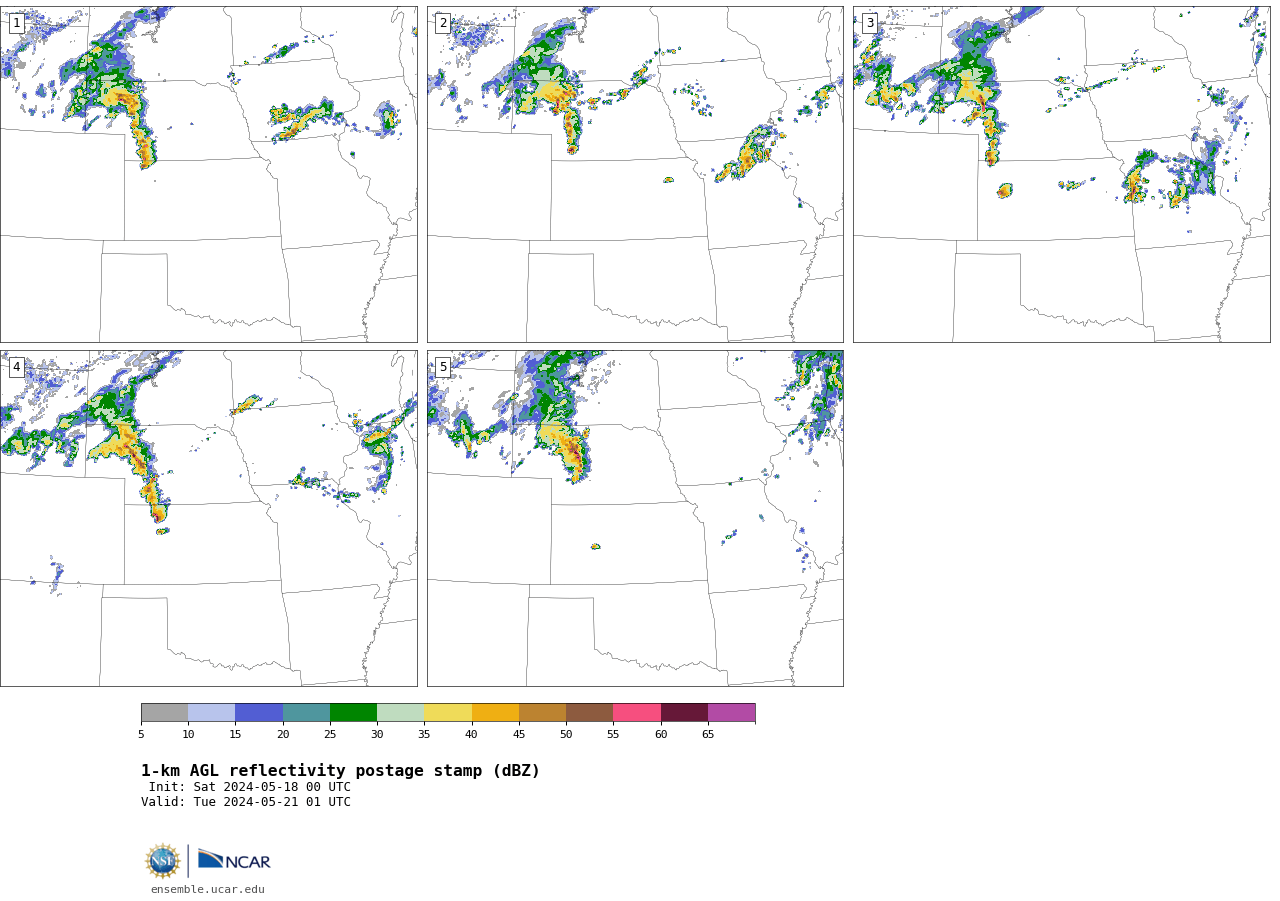The image size is (1280, 901).
Task: Click the purple 65+ dBZ swatch
Action: click(731, 713)
